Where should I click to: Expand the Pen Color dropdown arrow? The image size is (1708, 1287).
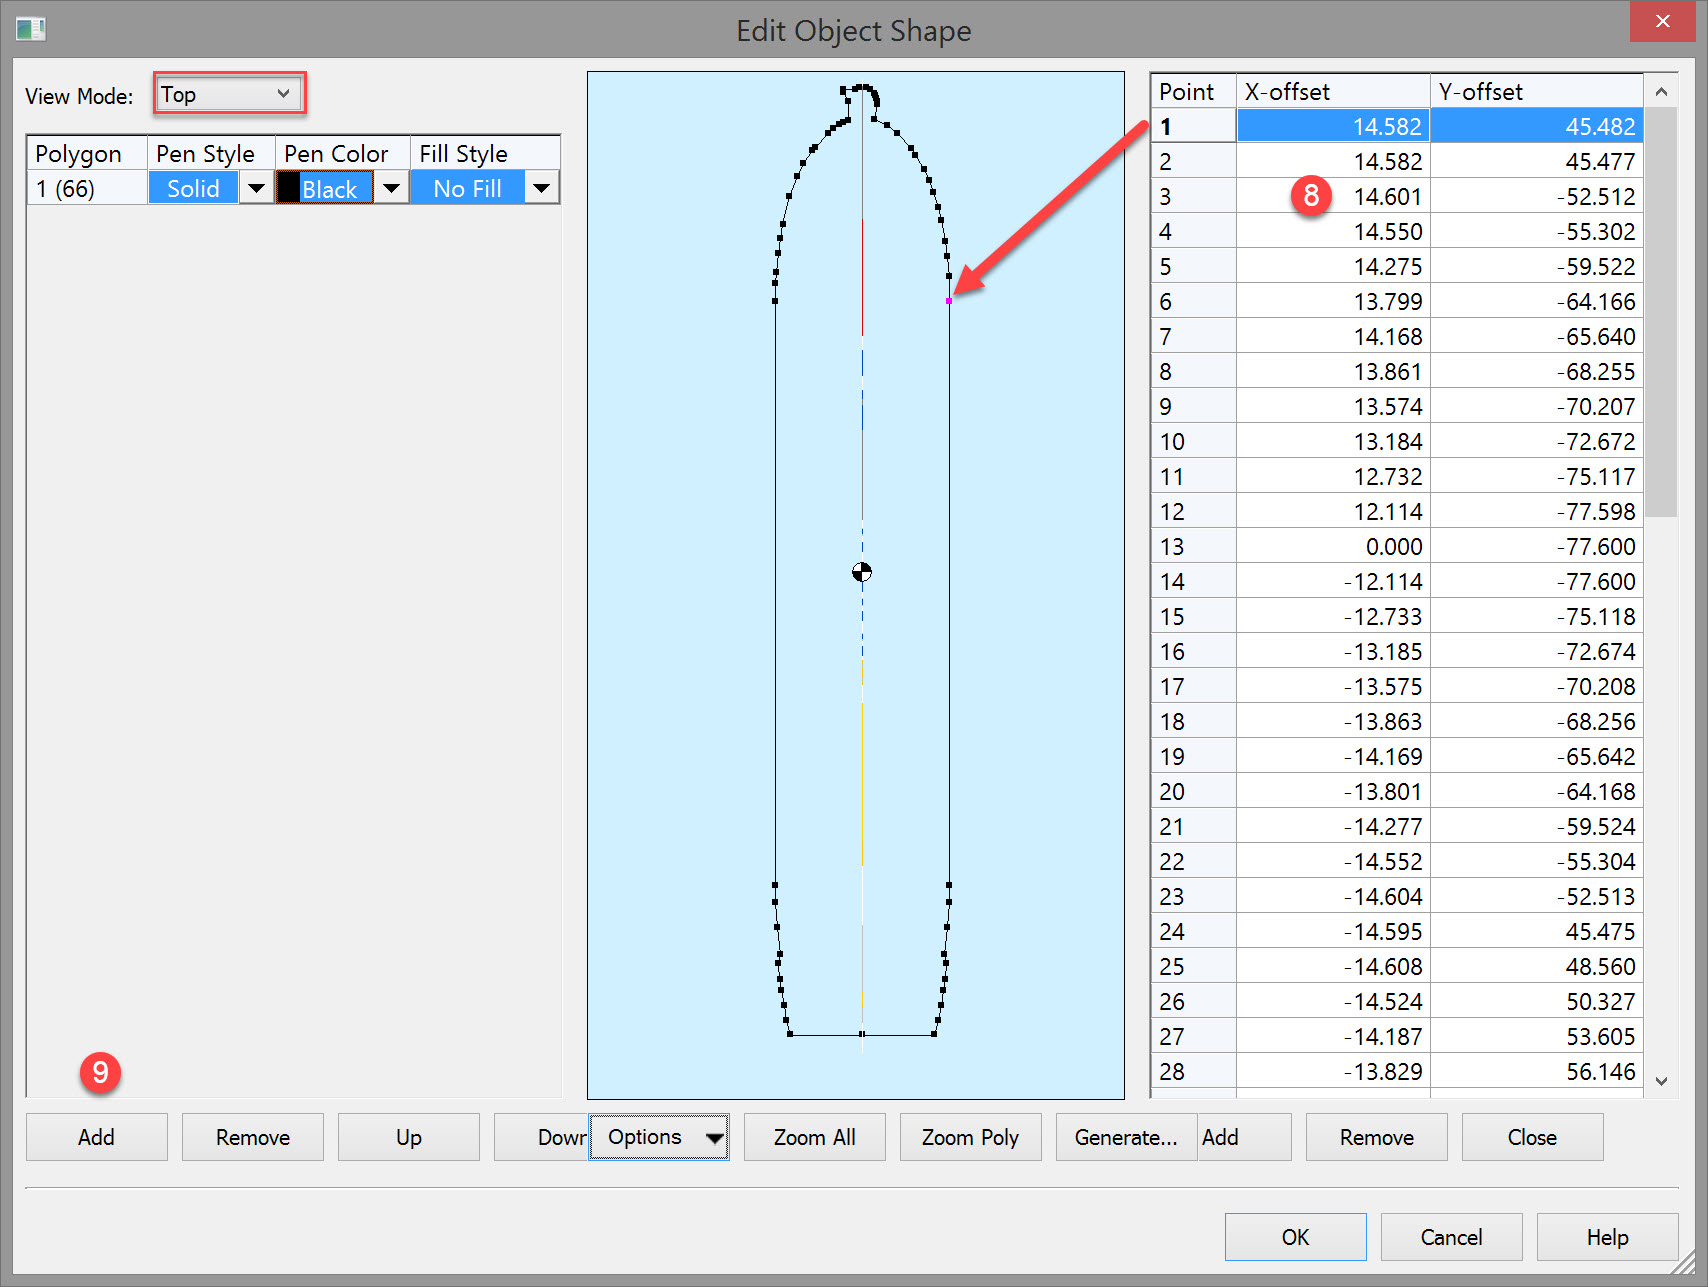tap(392, 188)
